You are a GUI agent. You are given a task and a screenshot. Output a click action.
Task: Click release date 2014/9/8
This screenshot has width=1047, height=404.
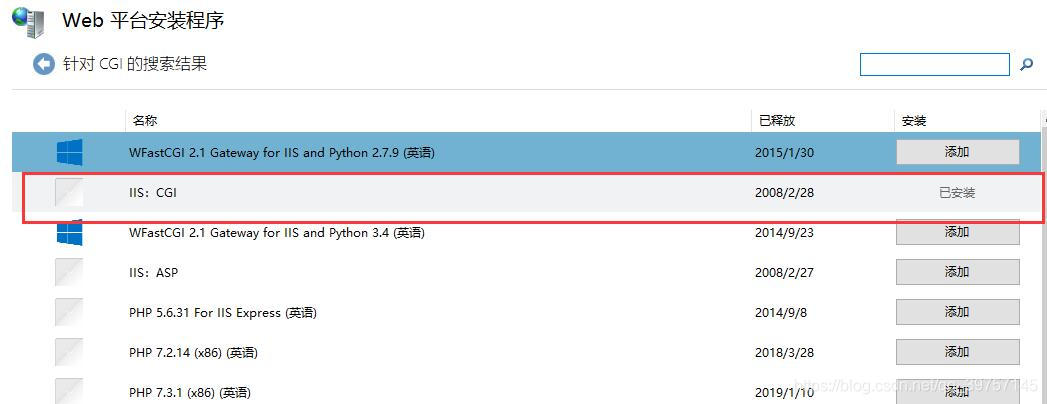pos(781,313)
